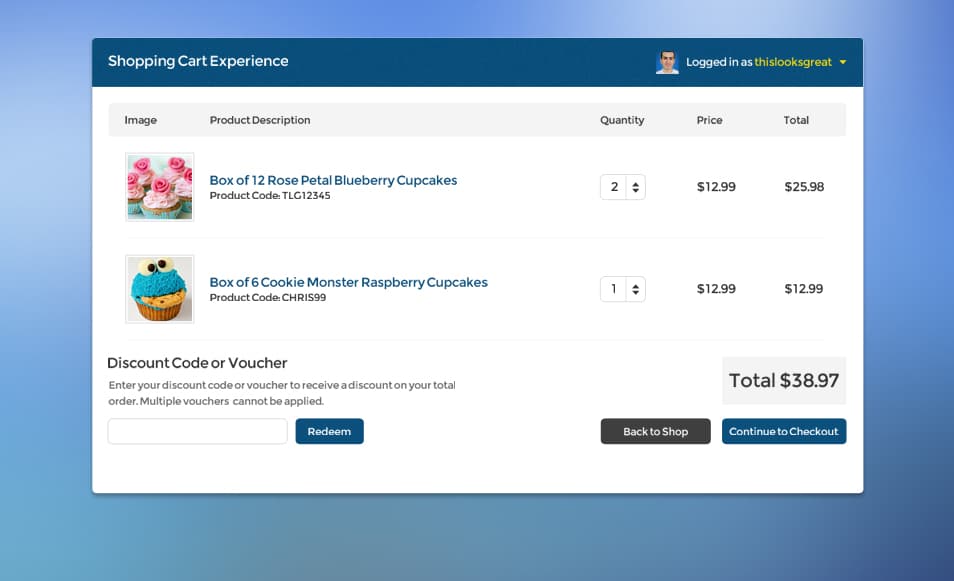Image resolution: width=954 pixels, height=581 pixels.
Task: Decrease quantity arrow for Cookie Monster Raspberry Cupcakes
Action: [x=636, y=293]
